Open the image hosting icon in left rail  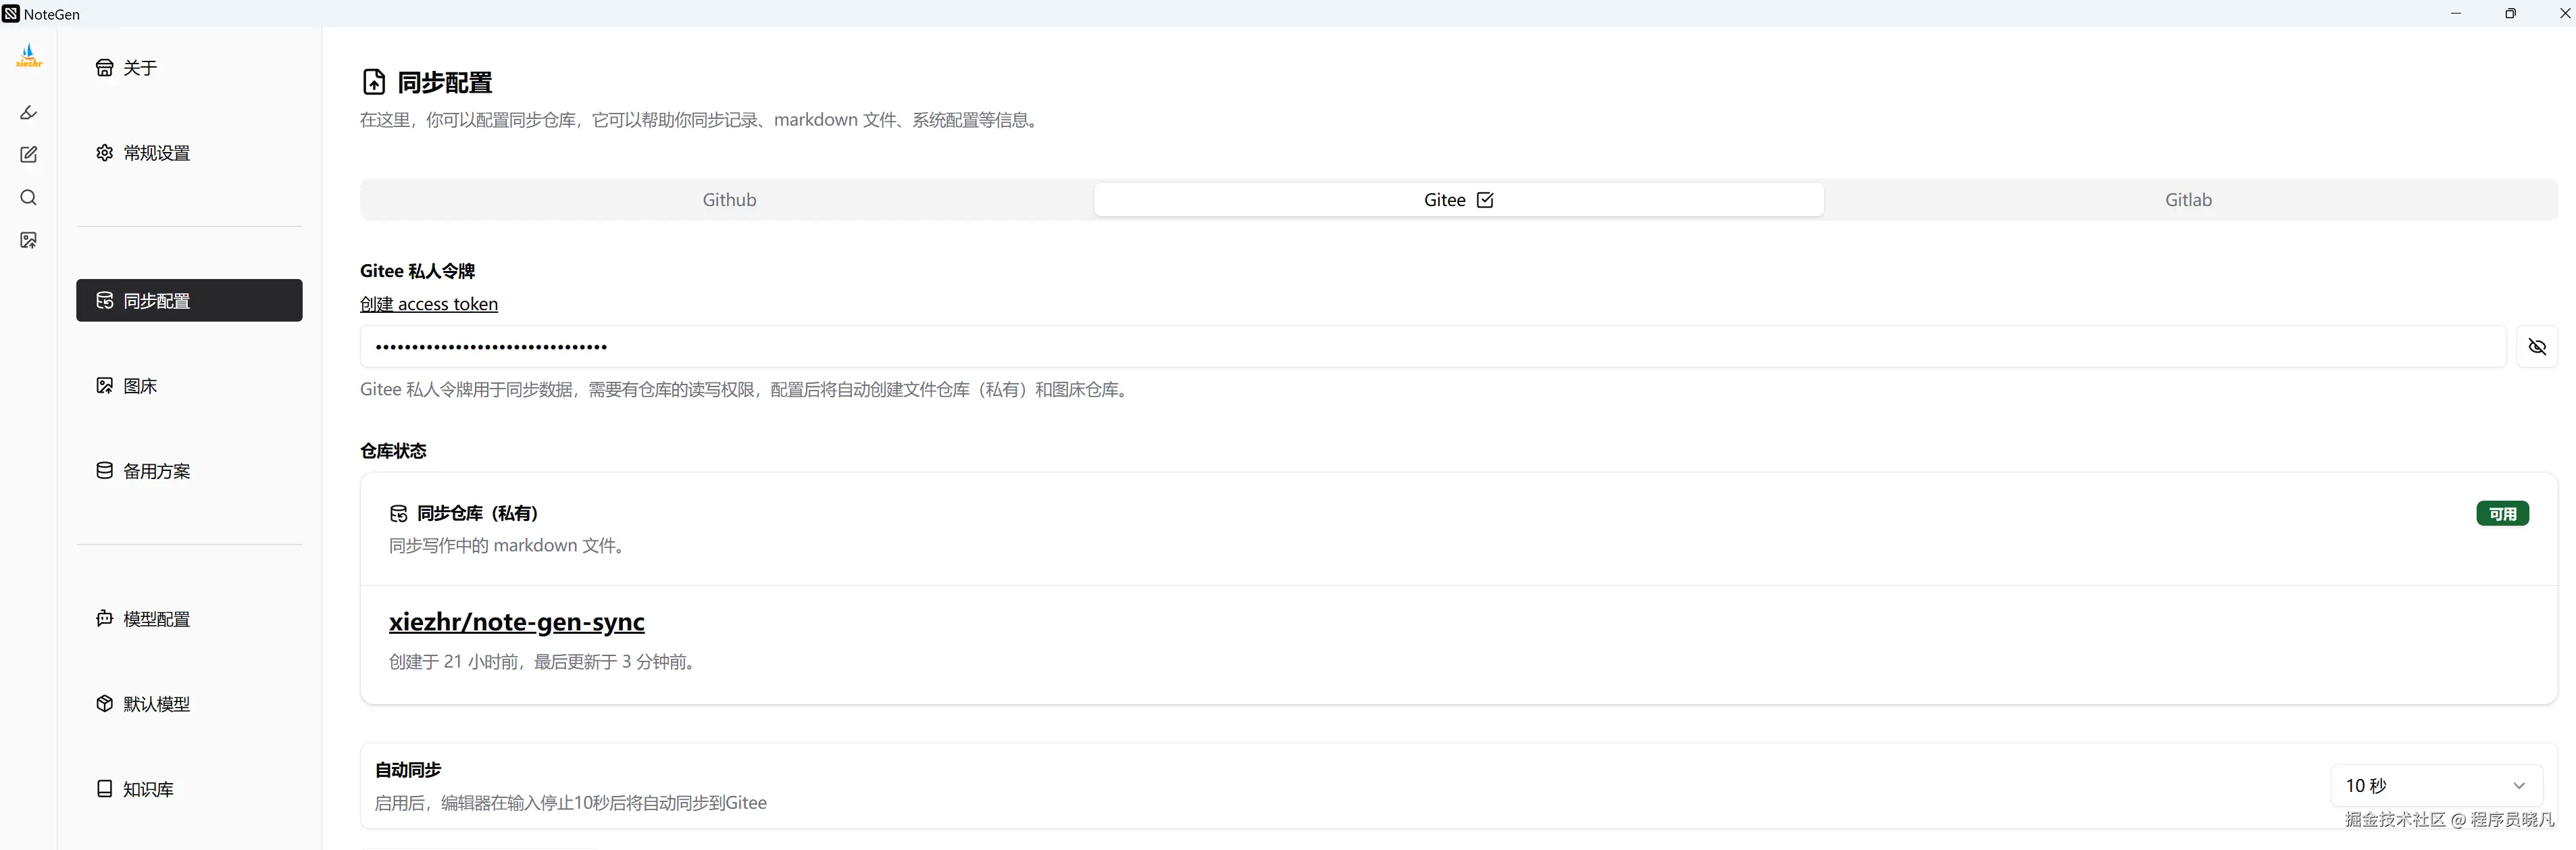[x=28, y=240]
